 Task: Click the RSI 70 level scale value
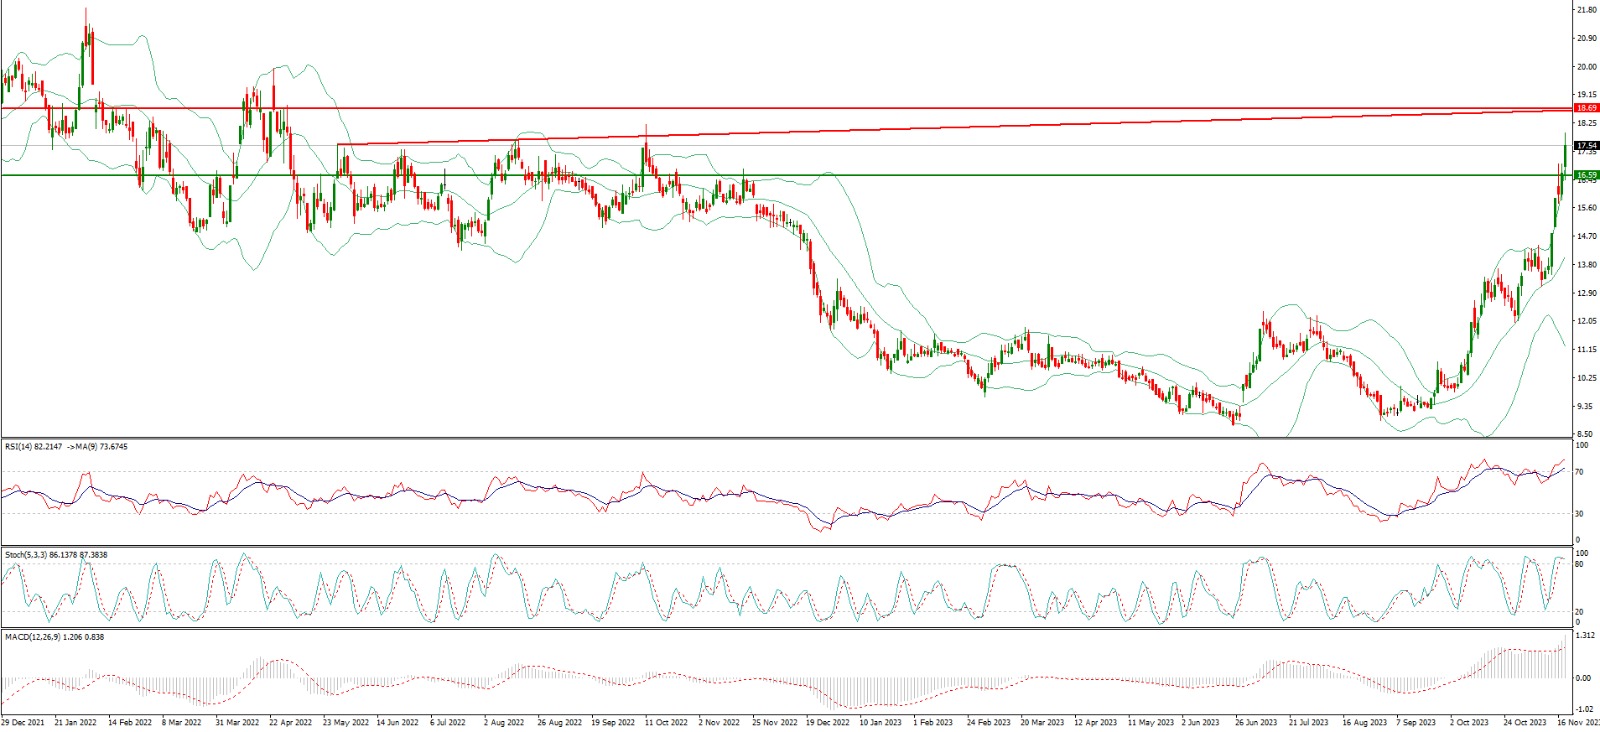pos(1579,471)
